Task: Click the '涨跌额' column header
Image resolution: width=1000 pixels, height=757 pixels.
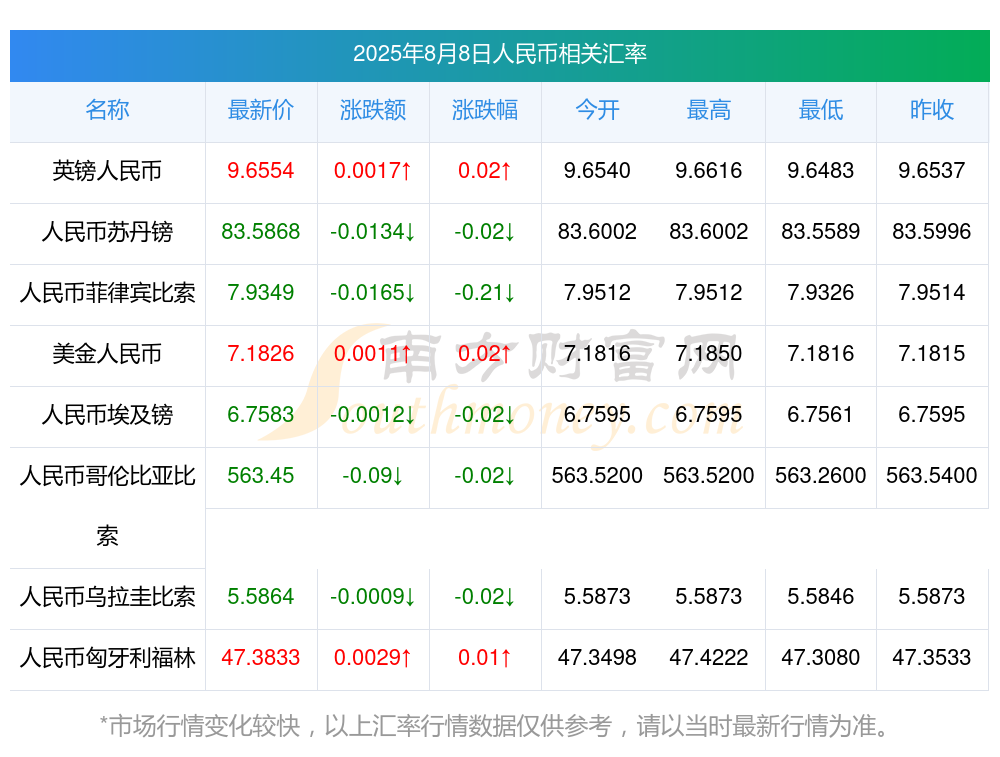Action: coord(373,110)
